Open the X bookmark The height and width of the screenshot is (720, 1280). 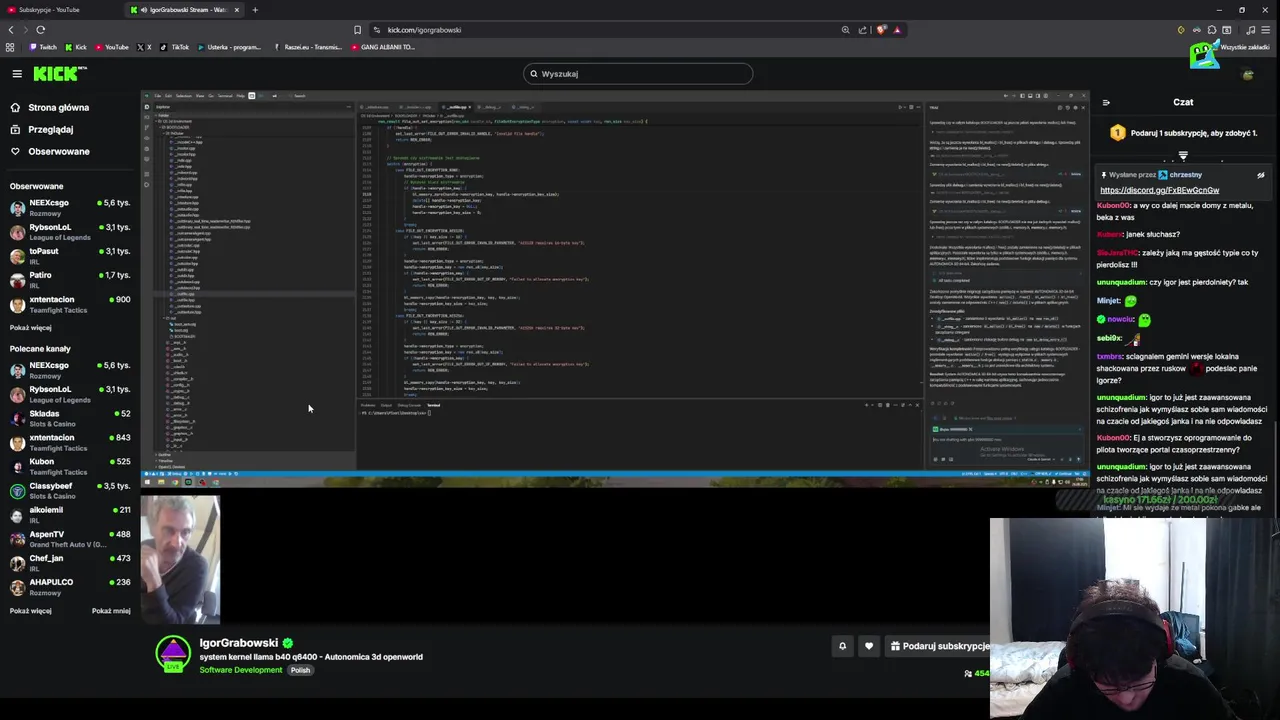click(x=144, y=47)
